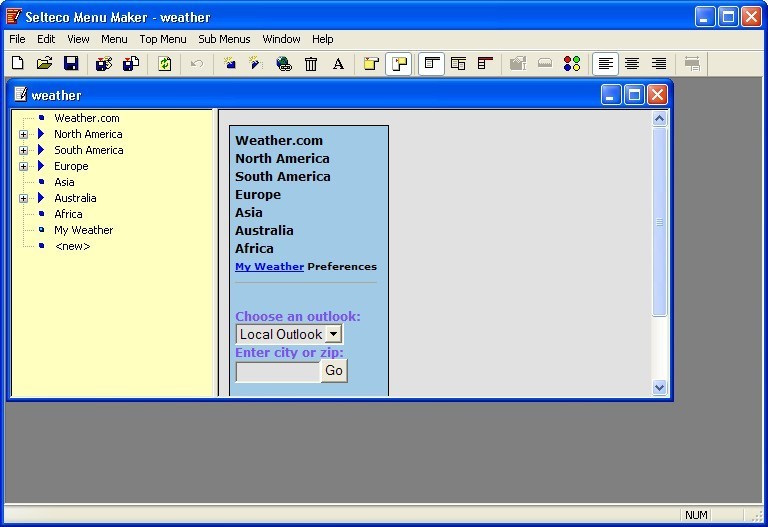Open font settings with the letter A icon
Screen dimensions: 768x527
point(338,64)
